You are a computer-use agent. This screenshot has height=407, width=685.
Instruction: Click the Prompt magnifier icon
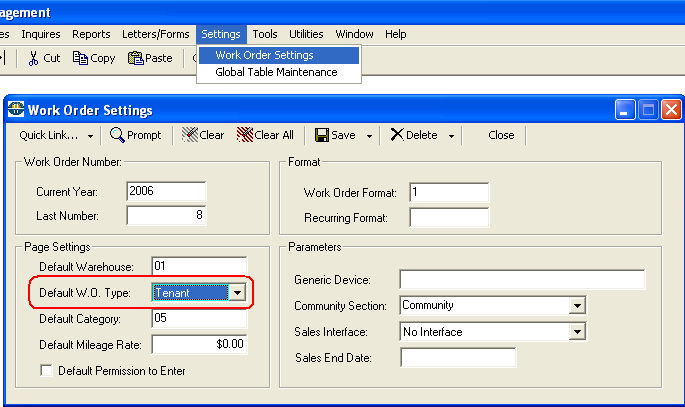pyautogui.click(x=117, y=135)
